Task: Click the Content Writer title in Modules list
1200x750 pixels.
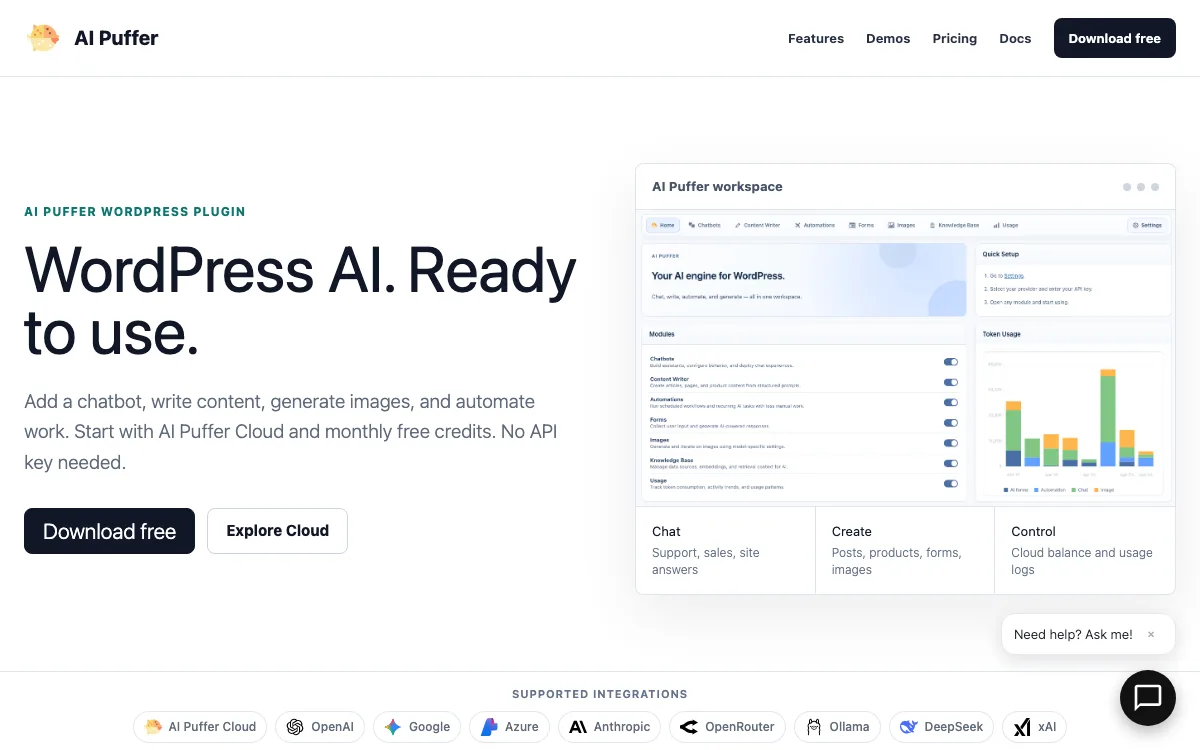Action: pos(669,379)
